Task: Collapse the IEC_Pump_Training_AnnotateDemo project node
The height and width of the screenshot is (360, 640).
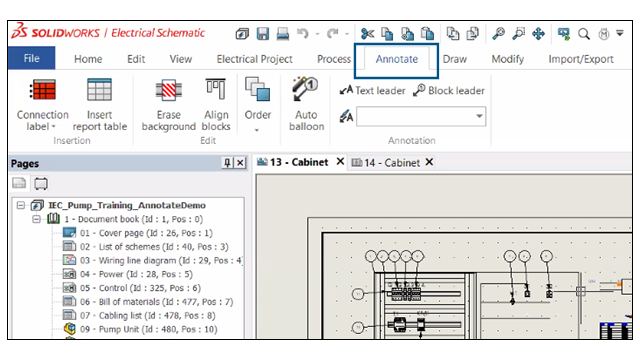Action: (21, 205)
